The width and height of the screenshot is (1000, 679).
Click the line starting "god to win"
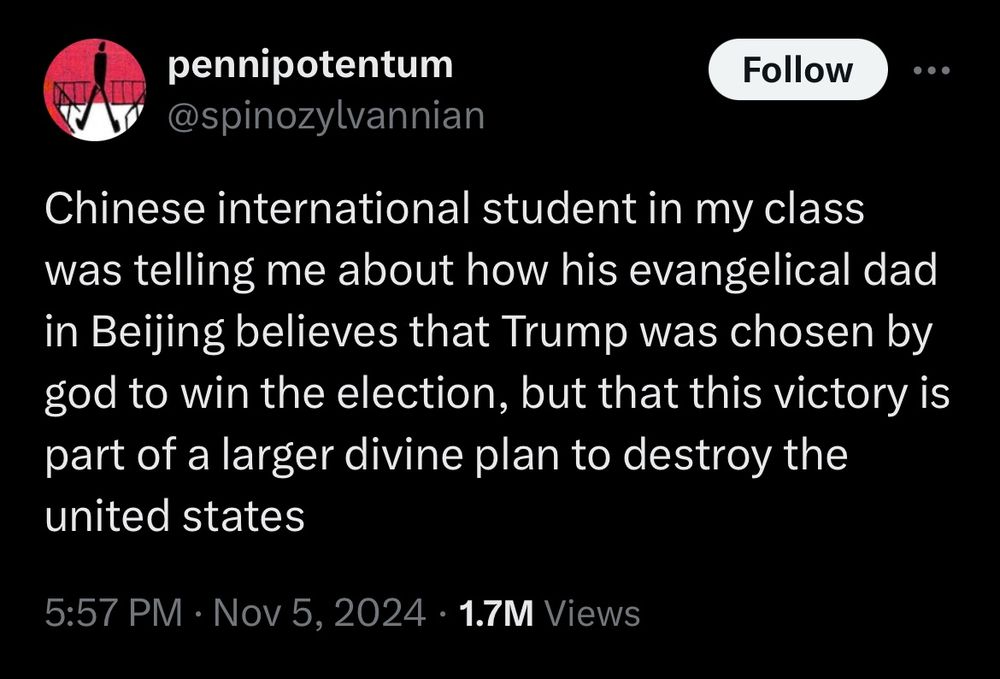pos(497,393)
